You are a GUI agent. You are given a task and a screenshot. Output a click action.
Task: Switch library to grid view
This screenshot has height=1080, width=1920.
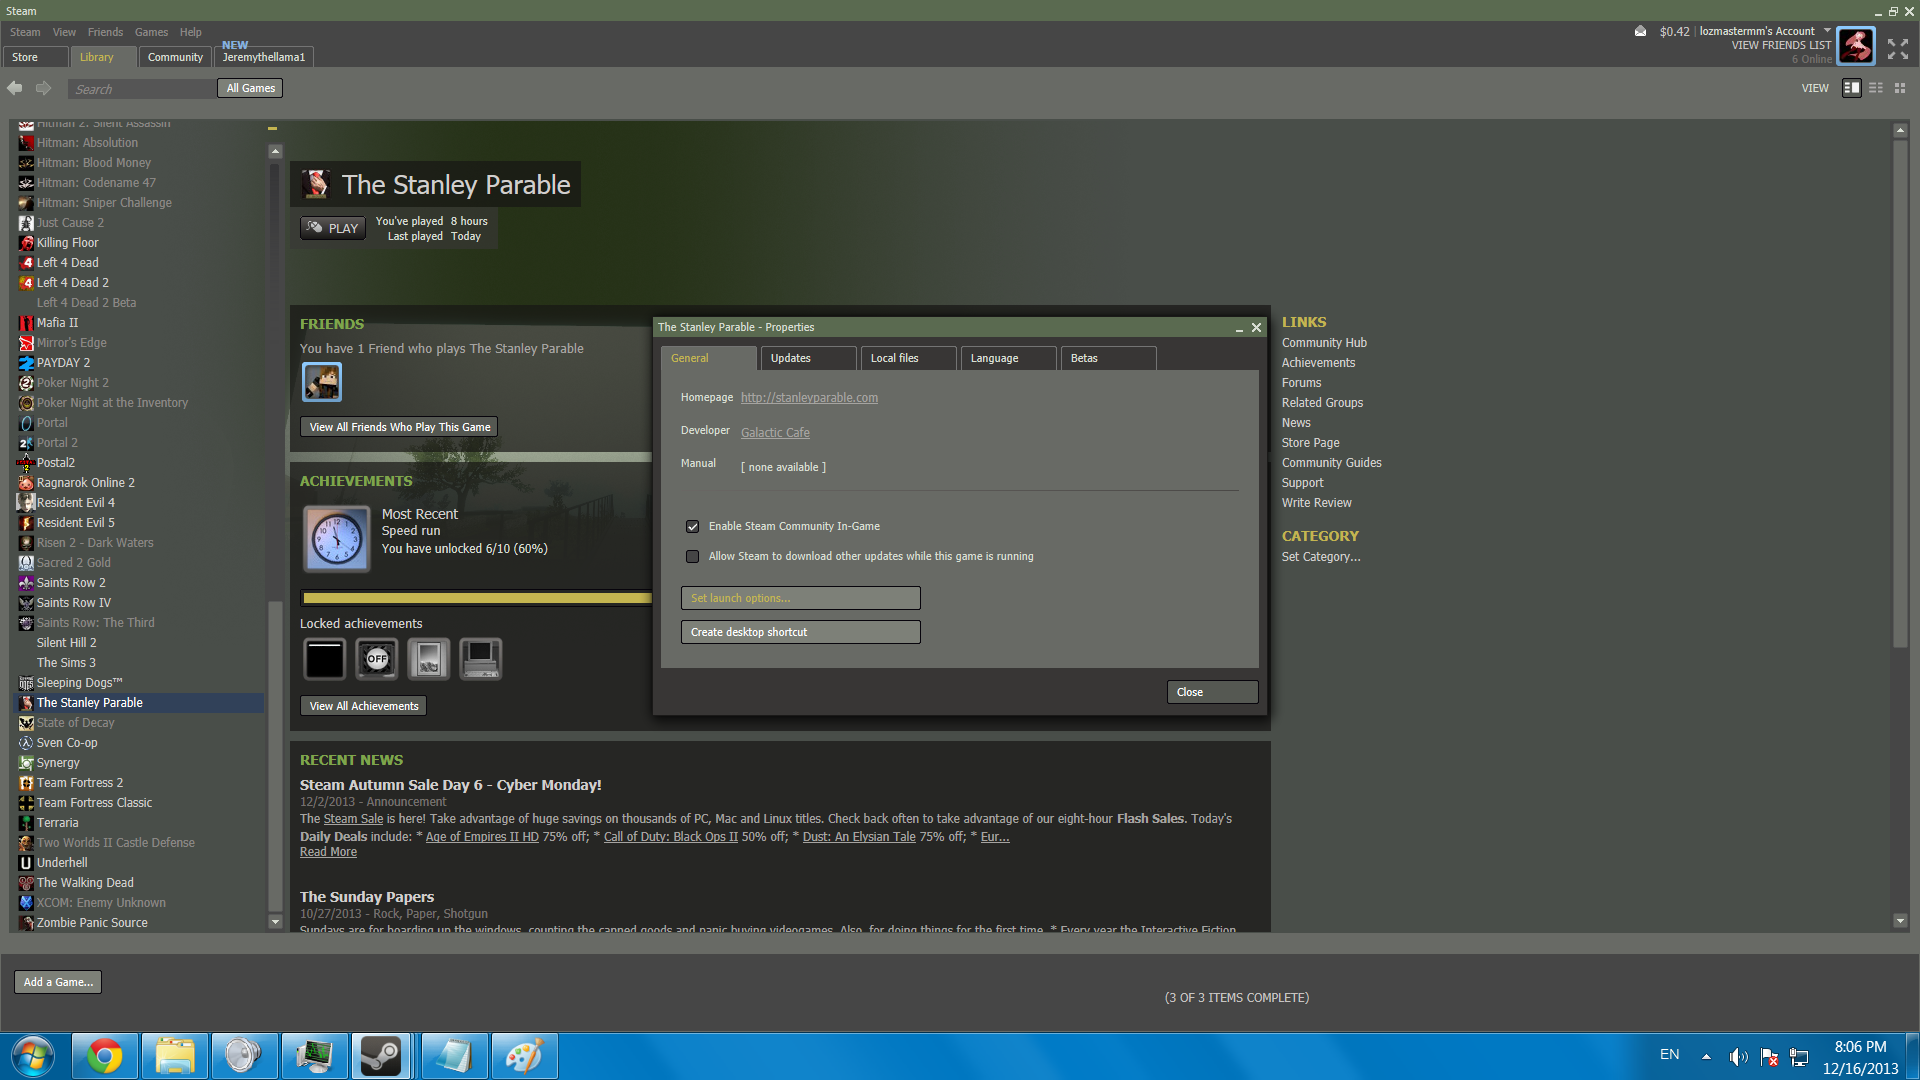(1900, 88)
